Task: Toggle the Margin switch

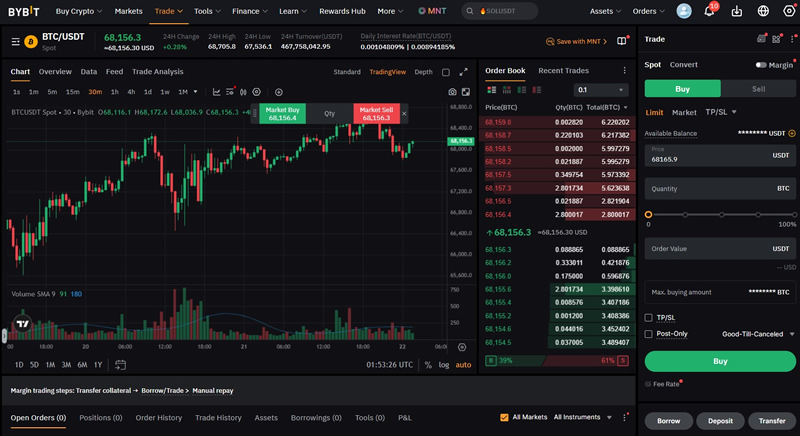Action: (761, 65)
